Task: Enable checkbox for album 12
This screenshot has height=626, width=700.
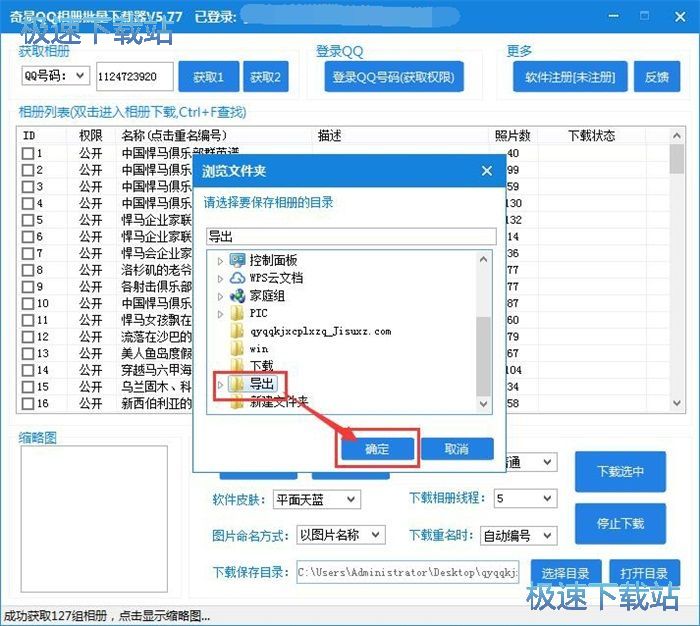Action: point(28,337)
